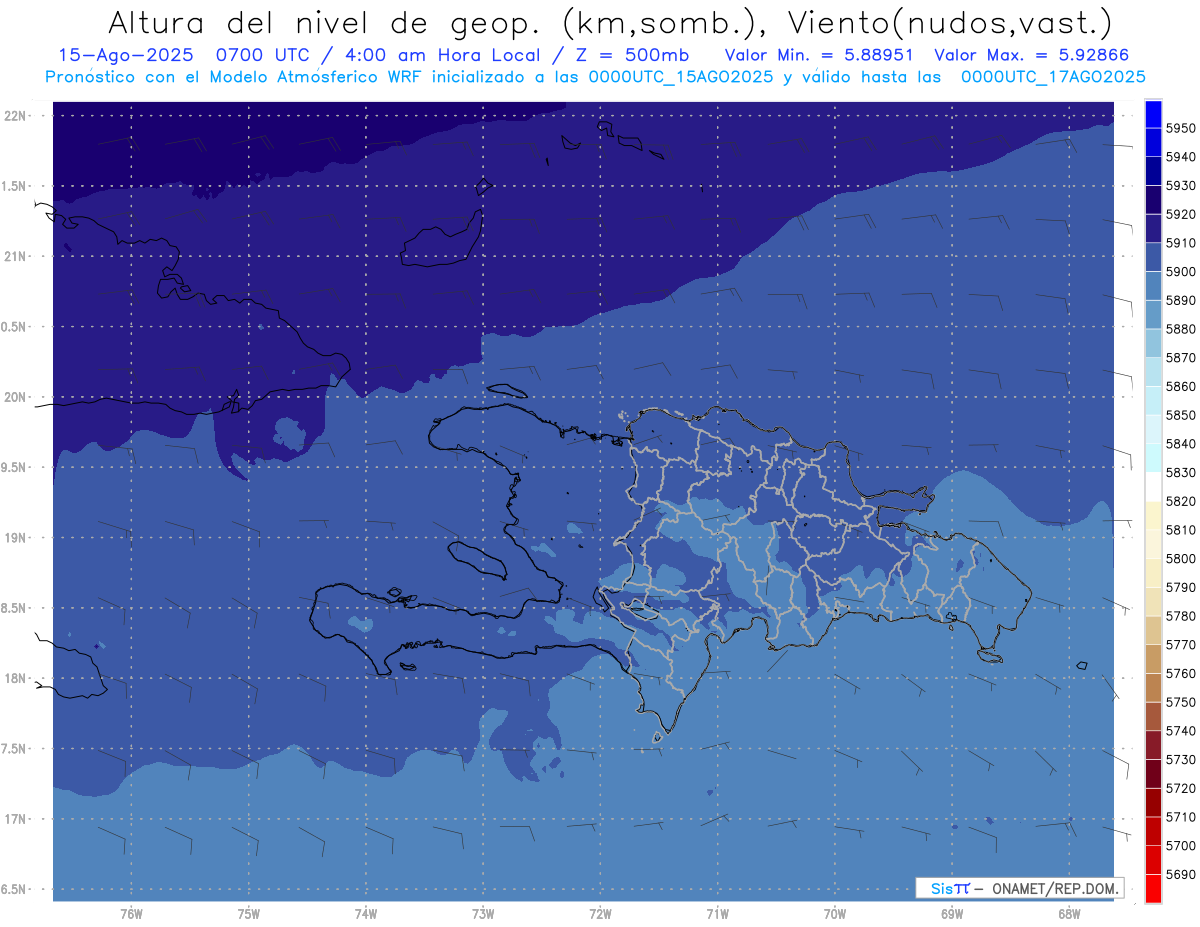Select the valid-until time '0000UTC_17AGO2025'
The width and height of the screenshot is (1200, 927).
pos(1053,77)
